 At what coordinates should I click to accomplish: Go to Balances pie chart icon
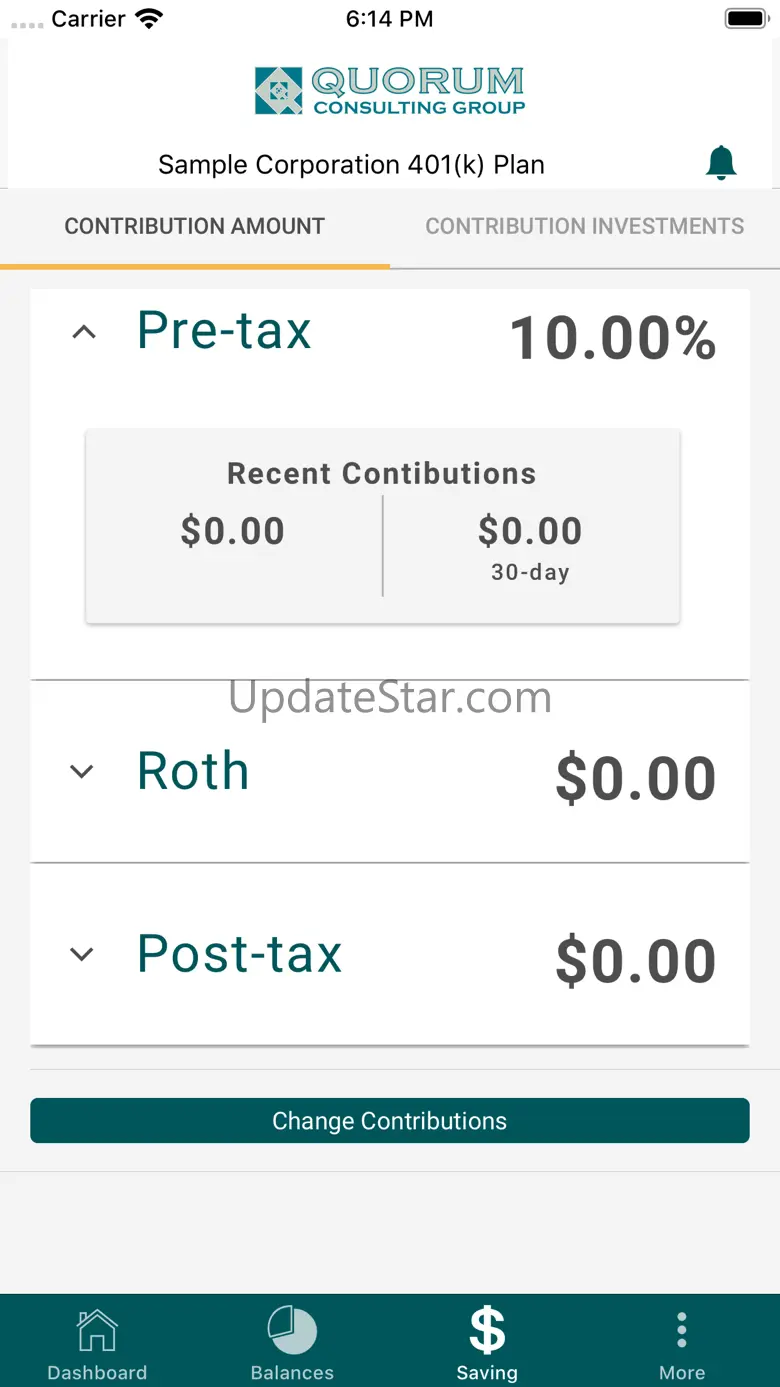pyautogui.click(x=292, y=1331)
